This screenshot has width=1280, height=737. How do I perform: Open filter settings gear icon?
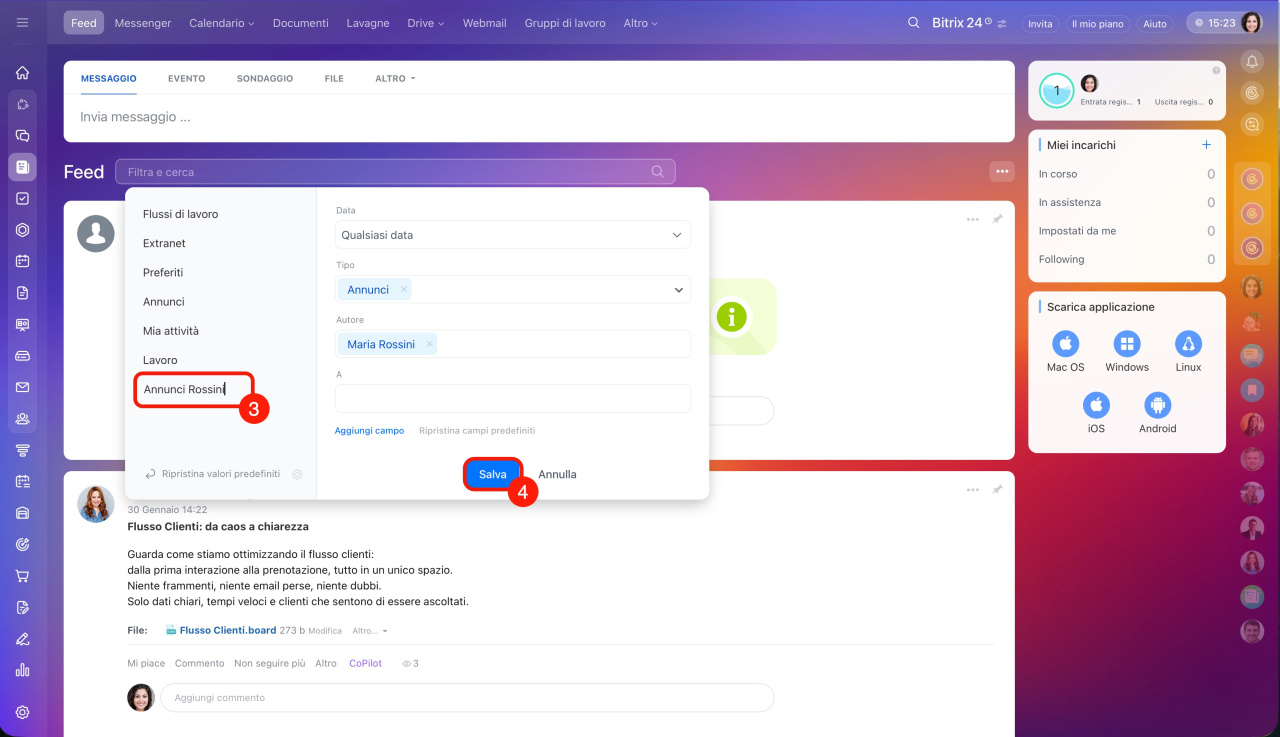click(297, 474)
